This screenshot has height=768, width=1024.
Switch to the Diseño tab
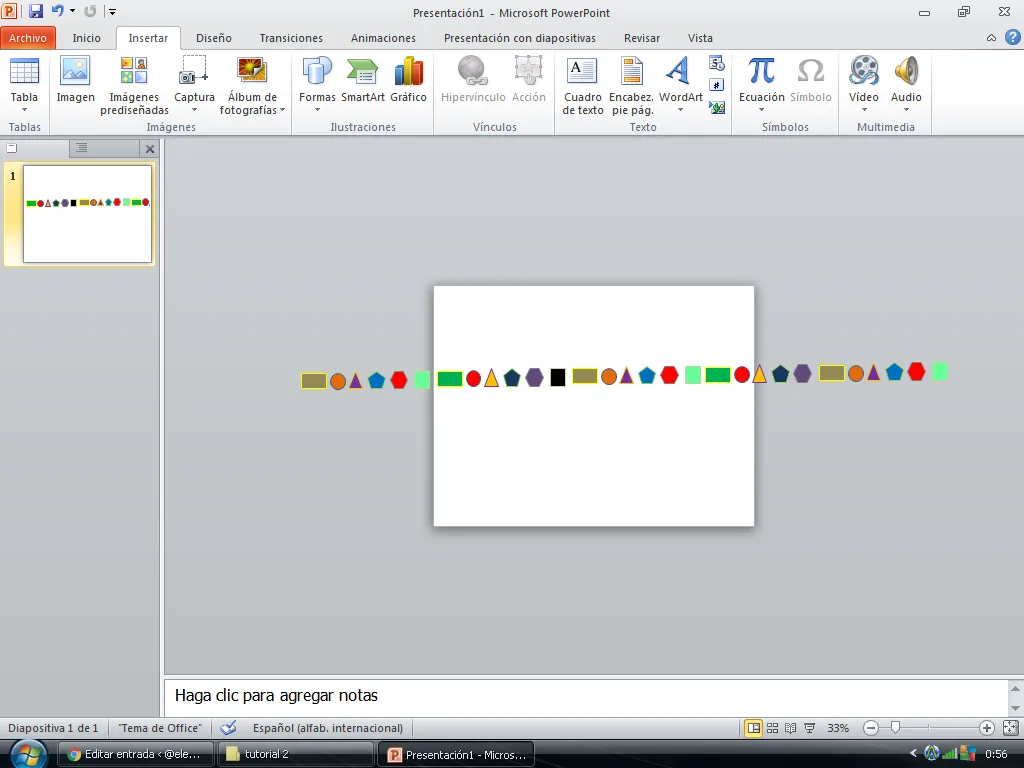coord(214,38)
